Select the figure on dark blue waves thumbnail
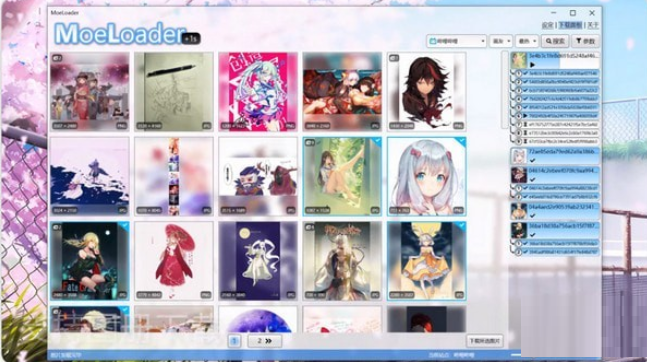This screenshot has width=647, height=362. pos(90,176)
